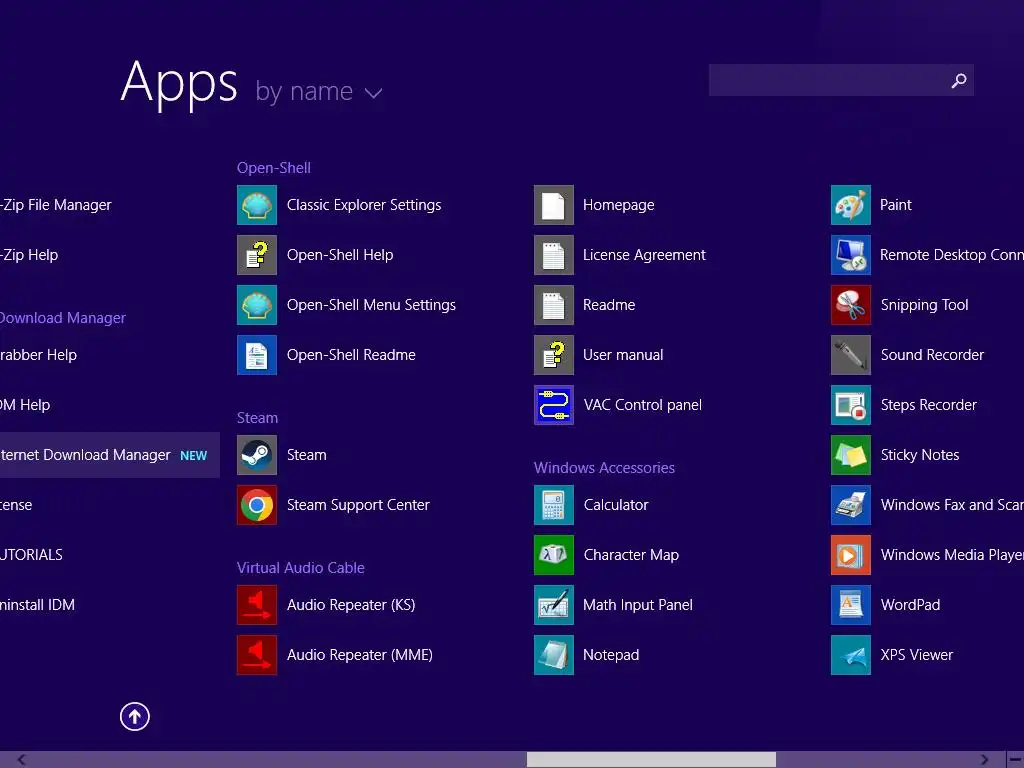1024x768 pixels.
Task: Open the Notepad icon
Action: tap(554, 655)
